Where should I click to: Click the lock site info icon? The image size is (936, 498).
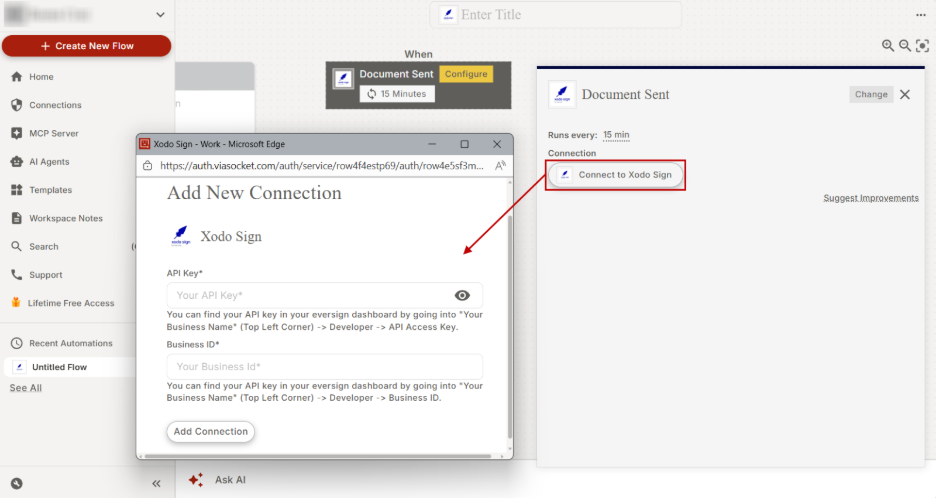147,166
